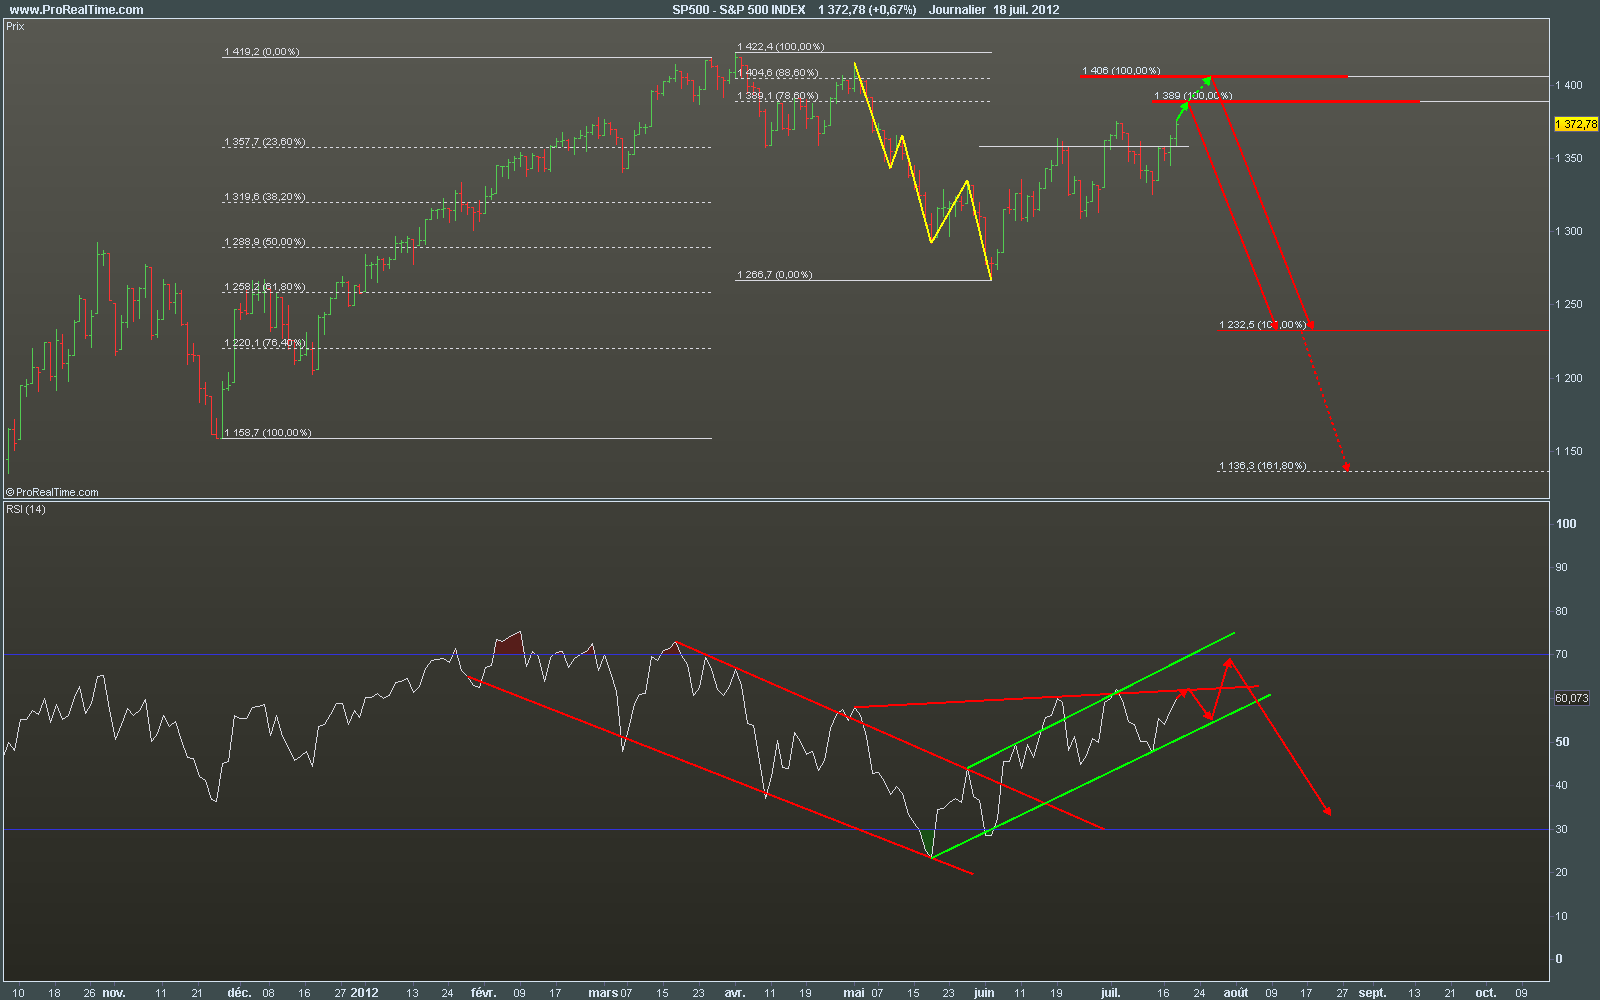The image size is (1600, 1000).
Task: Click the RSI current value tag '60,073'
Action: 1572,698
